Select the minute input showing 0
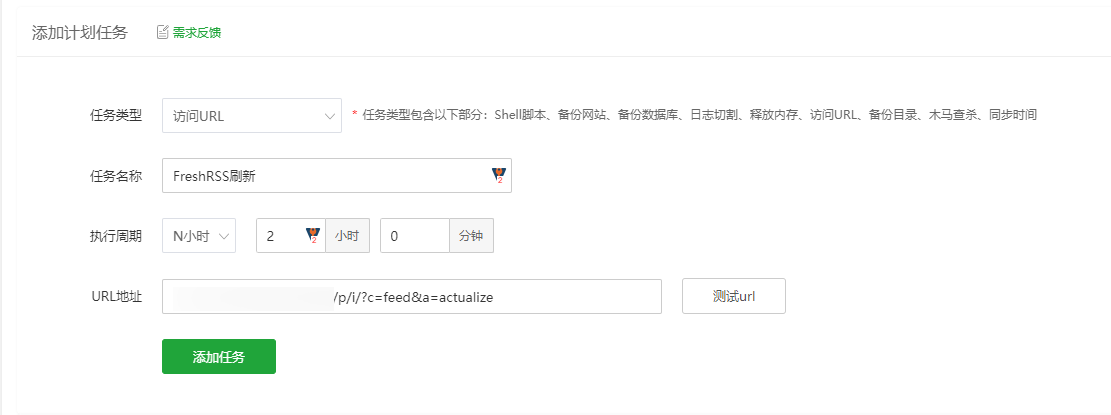Image resolution: width=1111 pixels, height=415 pixels. [414, 236]
